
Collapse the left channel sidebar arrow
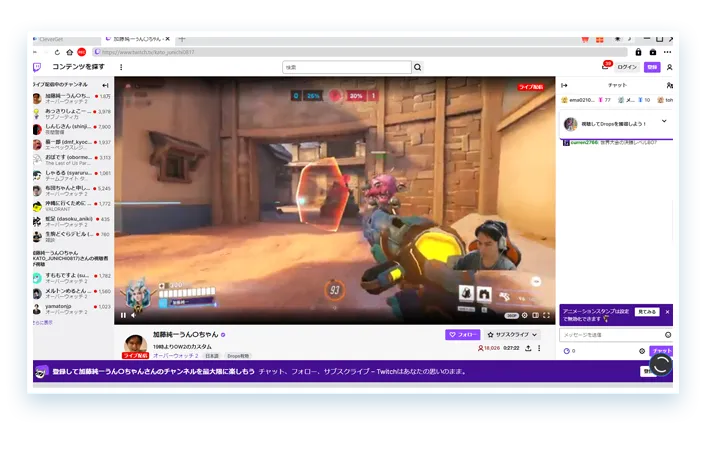[105, 85]
